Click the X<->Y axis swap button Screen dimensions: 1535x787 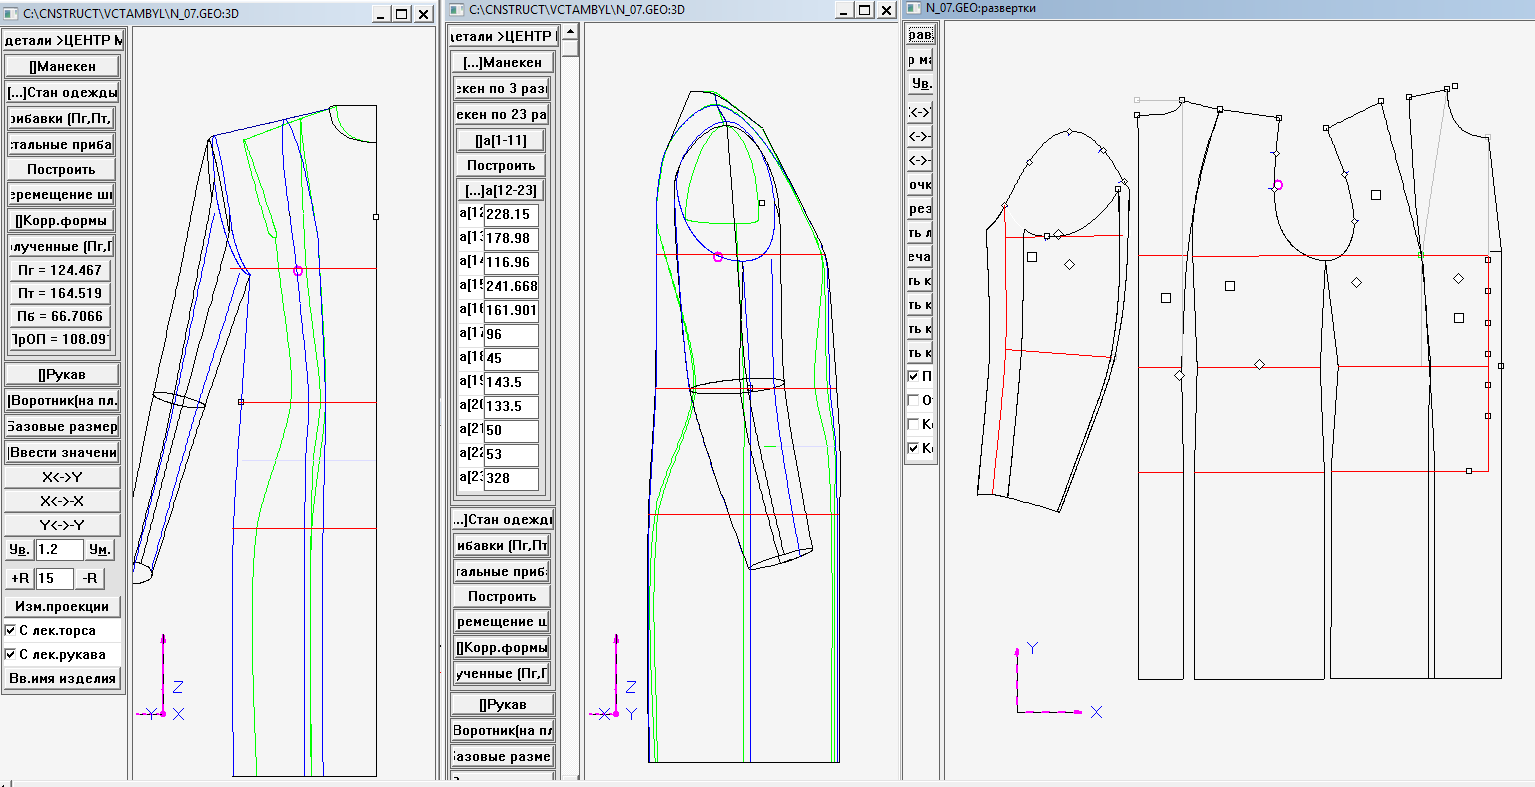pos(61,477)
